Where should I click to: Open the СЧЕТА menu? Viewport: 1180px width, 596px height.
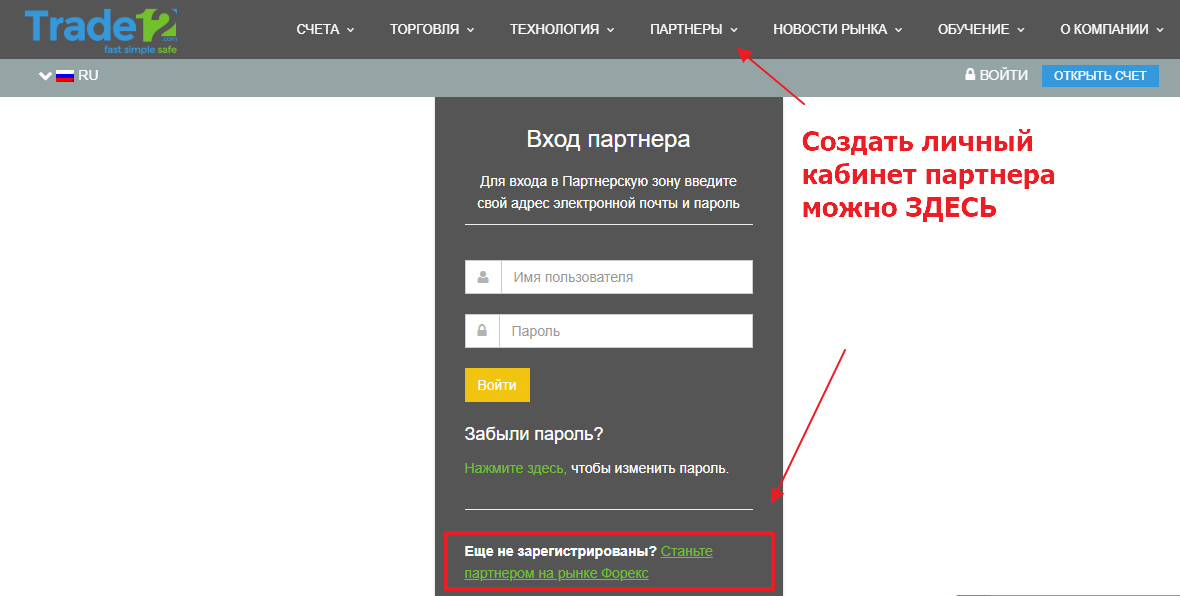pyautogui.click(x=318, y=29)
